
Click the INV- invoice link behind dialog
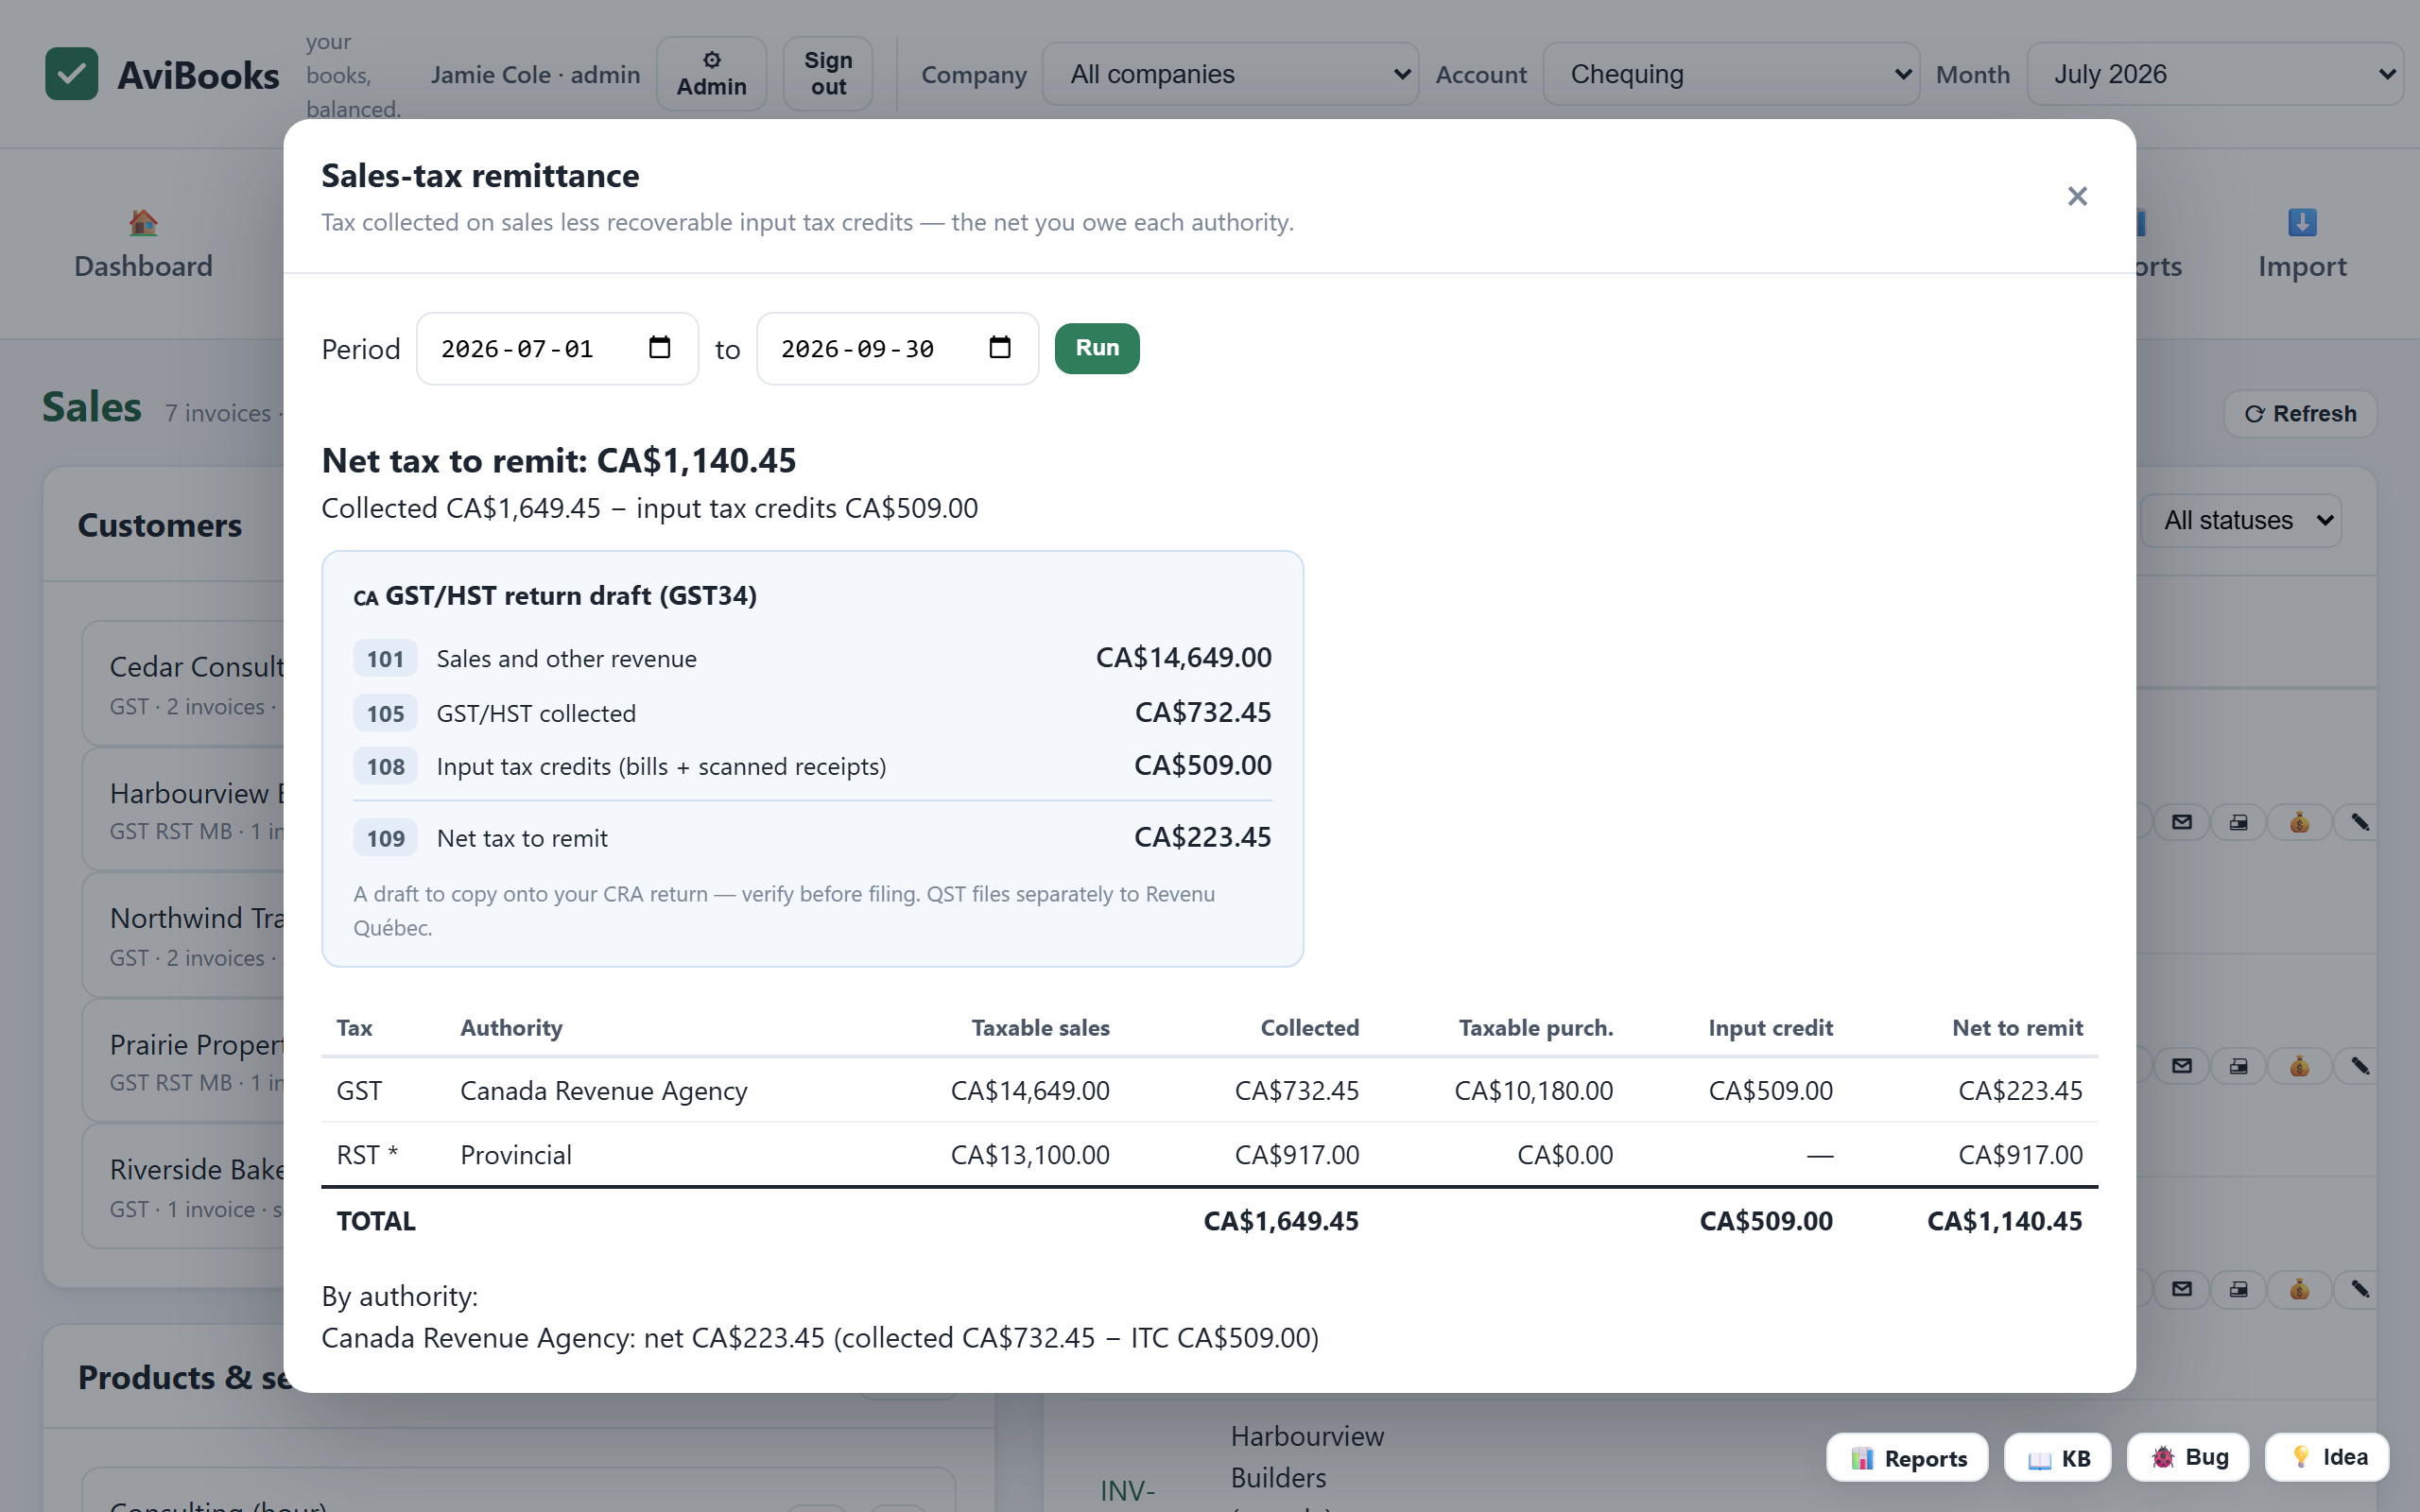[1128, 1491]
